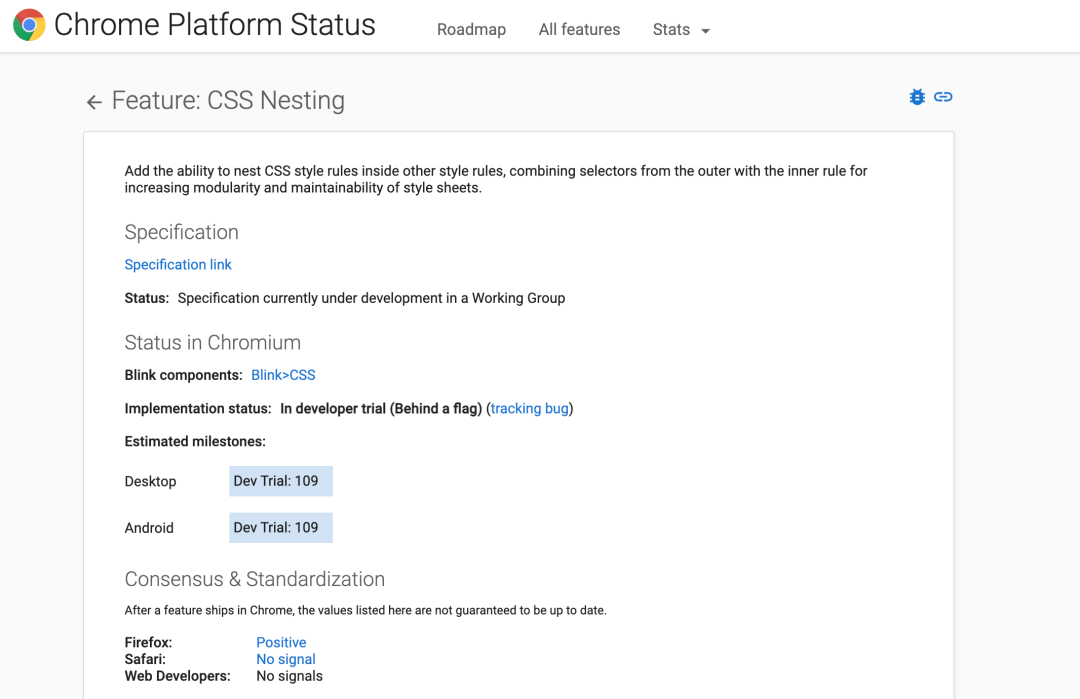Open the tracking bug link
The height and width of the screenshot is (699, 1080).
(529, 408)
